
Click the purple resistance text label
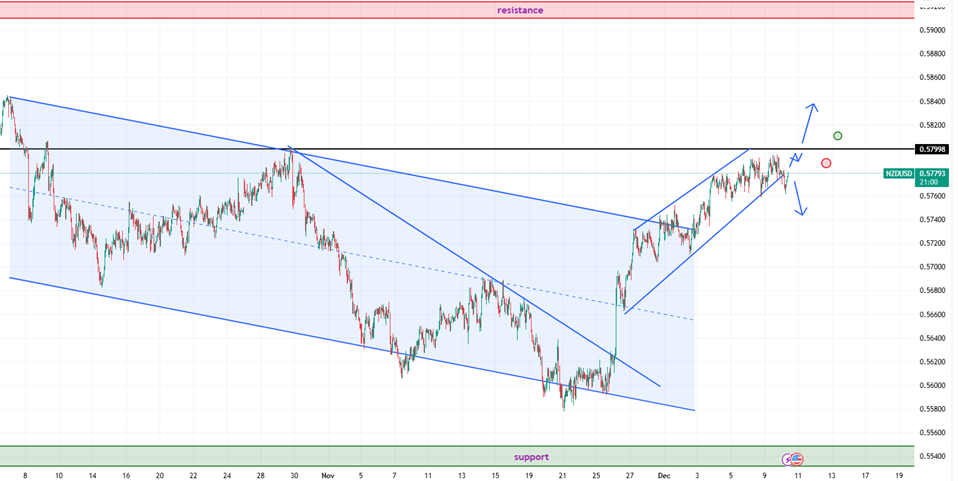520,10
